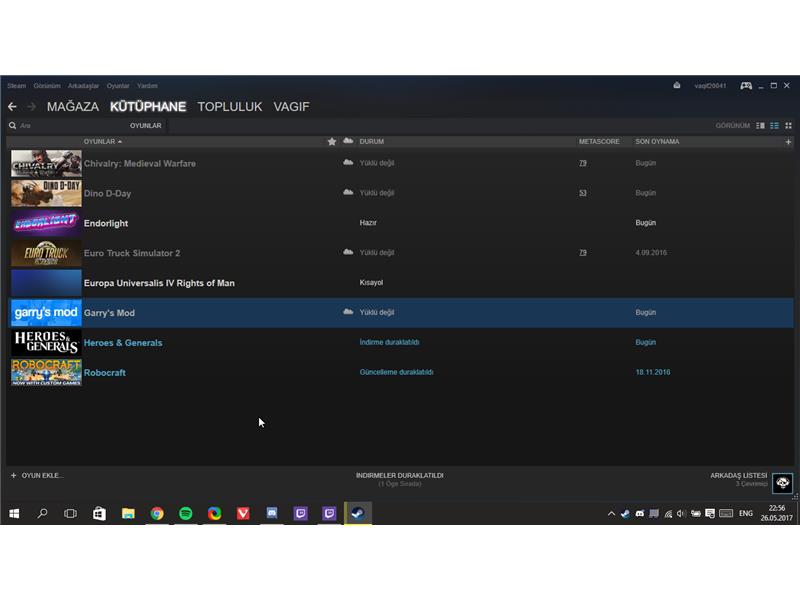The width and height of the screenshot is (800, 600).
Task: Click Steam icon in system tray
Action: [625, 514]
